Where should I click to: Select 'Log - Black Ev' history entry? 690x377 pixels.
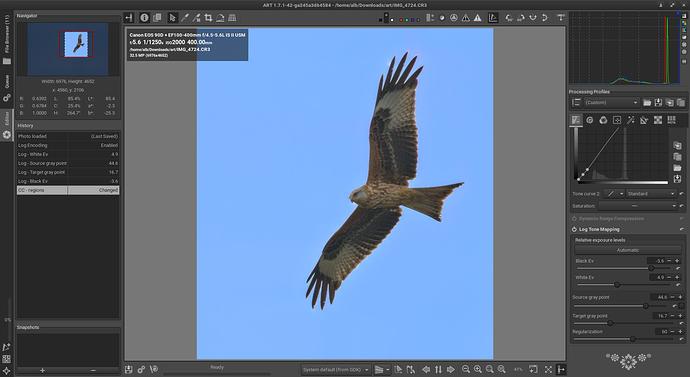click(68, 181)
